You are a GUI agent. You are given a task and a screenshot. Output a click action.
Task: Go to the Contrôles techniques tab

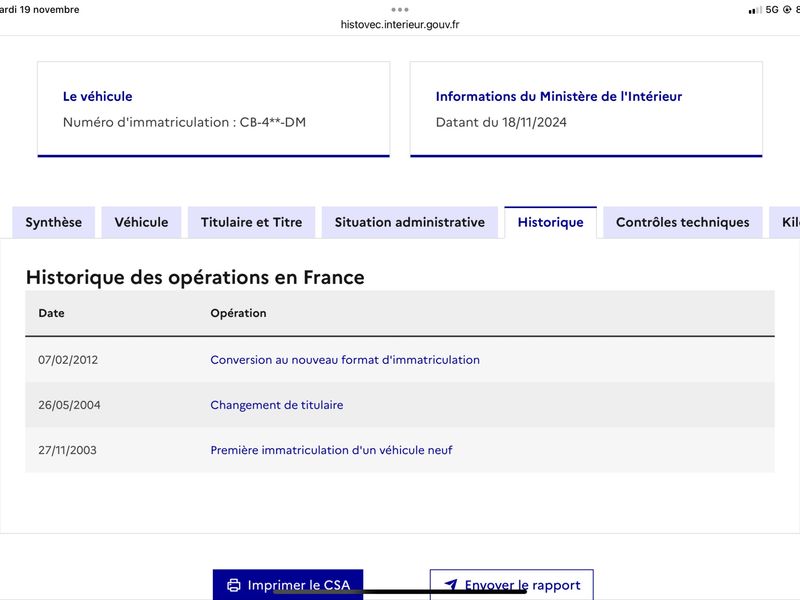pos(683,222)
